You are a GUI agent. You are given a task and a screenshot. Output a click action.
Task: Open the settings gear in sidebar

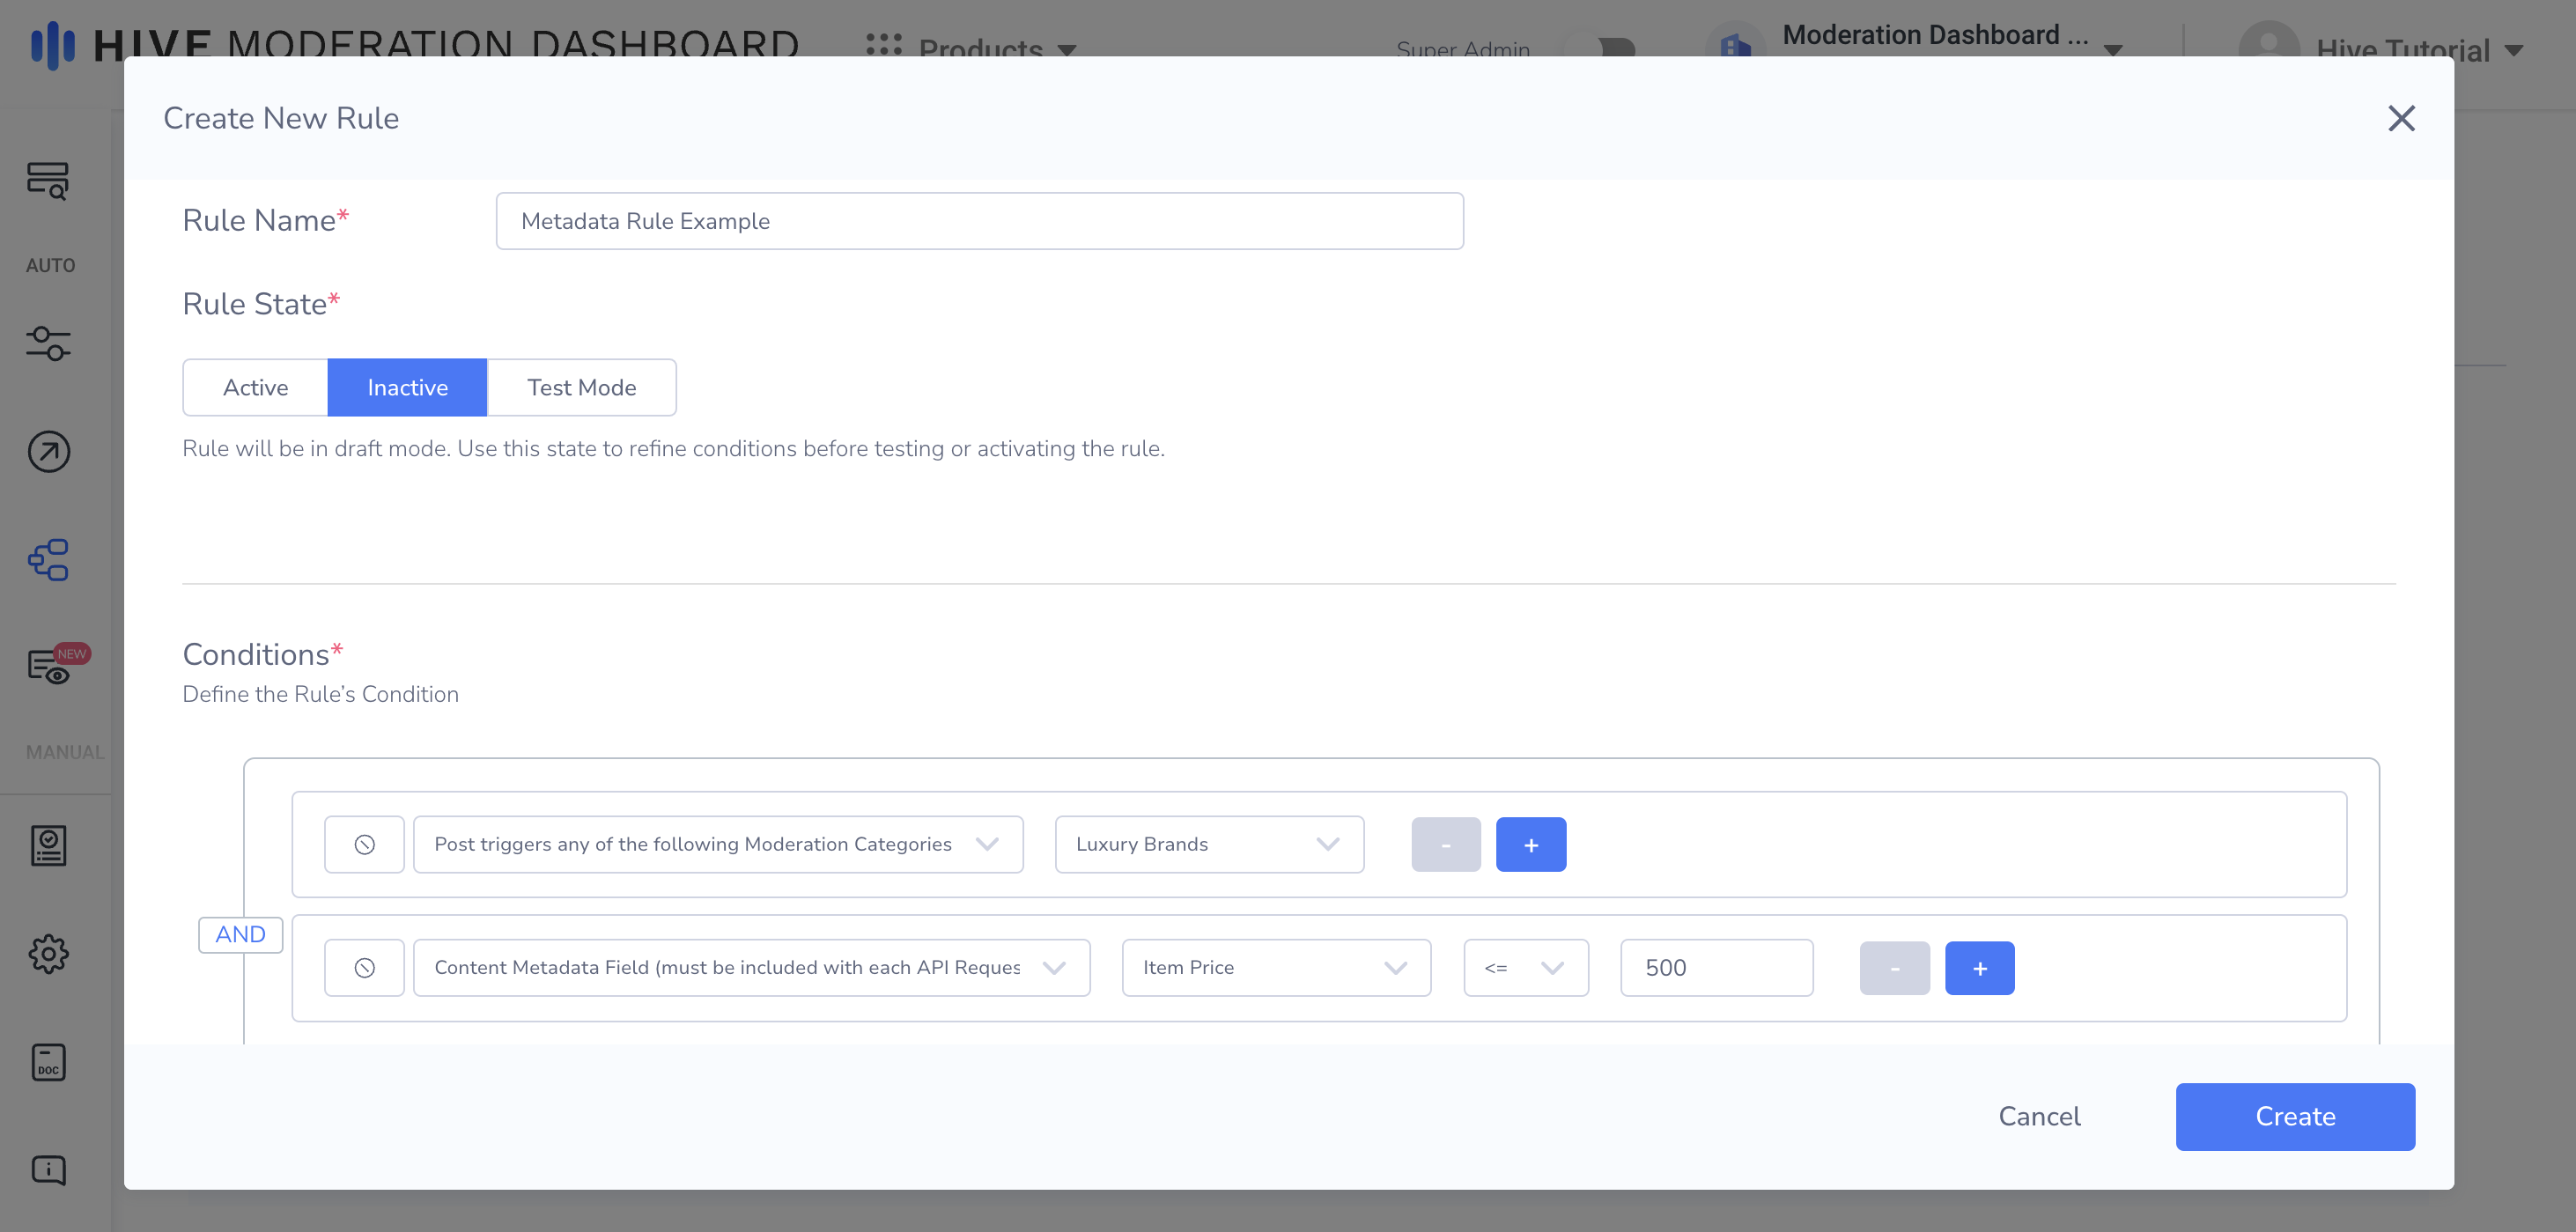[x=48, y=953]
